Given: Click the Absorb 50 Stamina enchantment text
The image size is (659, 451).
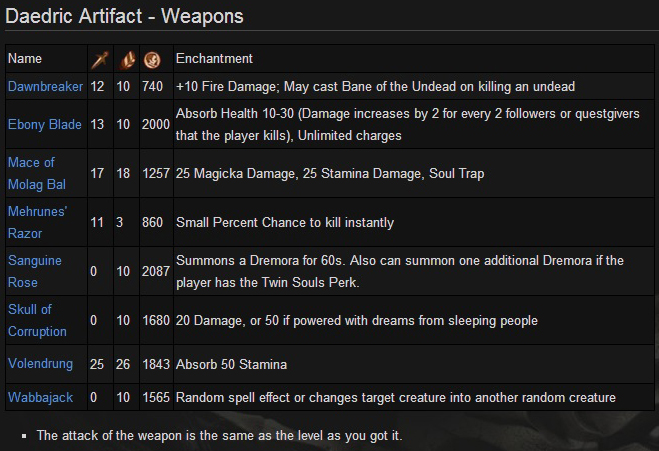Looking at the screenshot, I should [233, 362].
